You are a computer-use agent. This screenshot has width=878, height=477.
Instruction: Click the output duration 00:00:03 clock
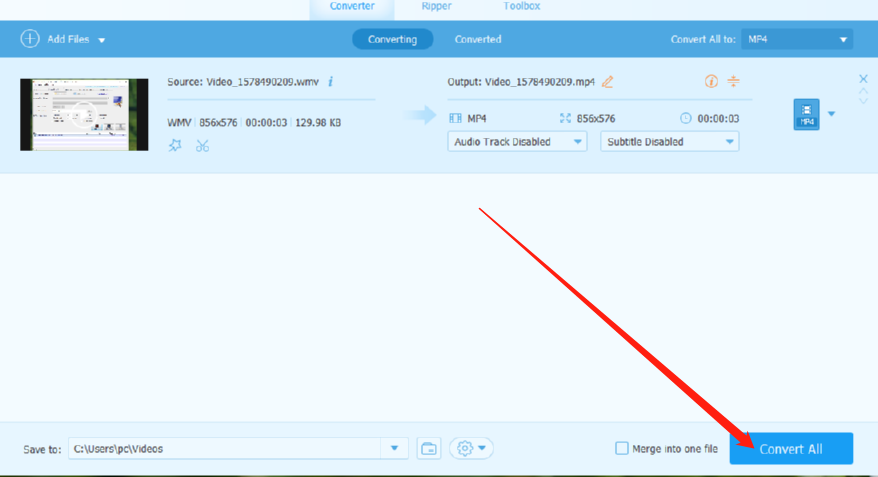point(686,118)
